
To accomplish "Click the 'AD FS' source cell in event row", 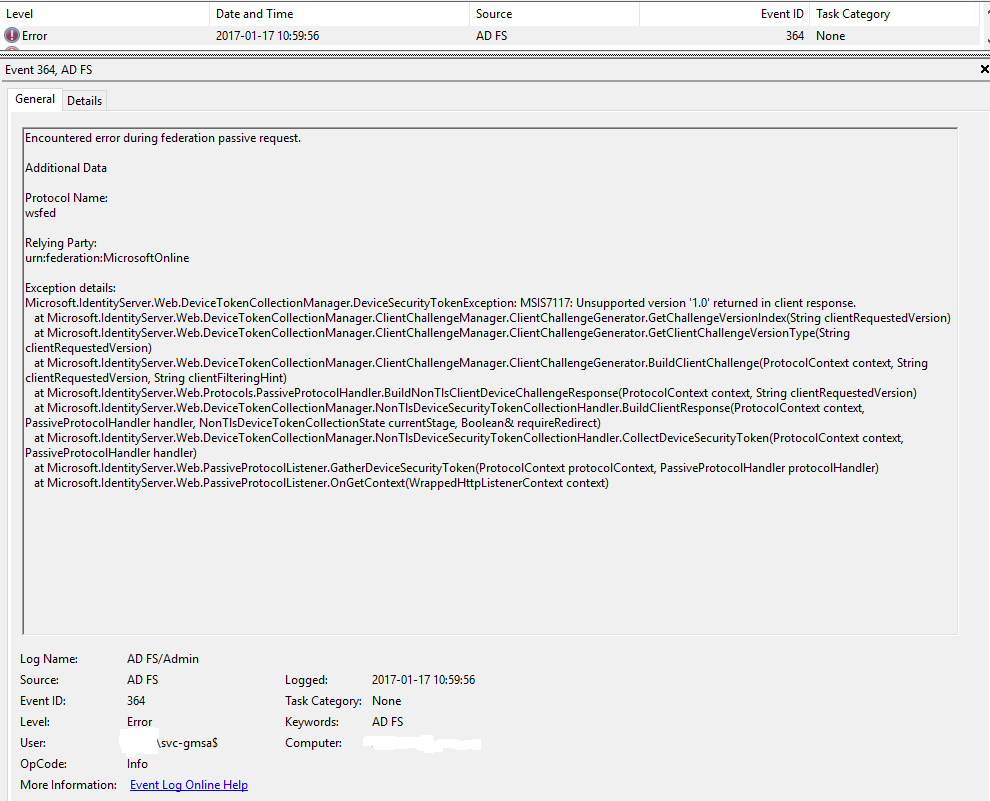I will point(492,36).
